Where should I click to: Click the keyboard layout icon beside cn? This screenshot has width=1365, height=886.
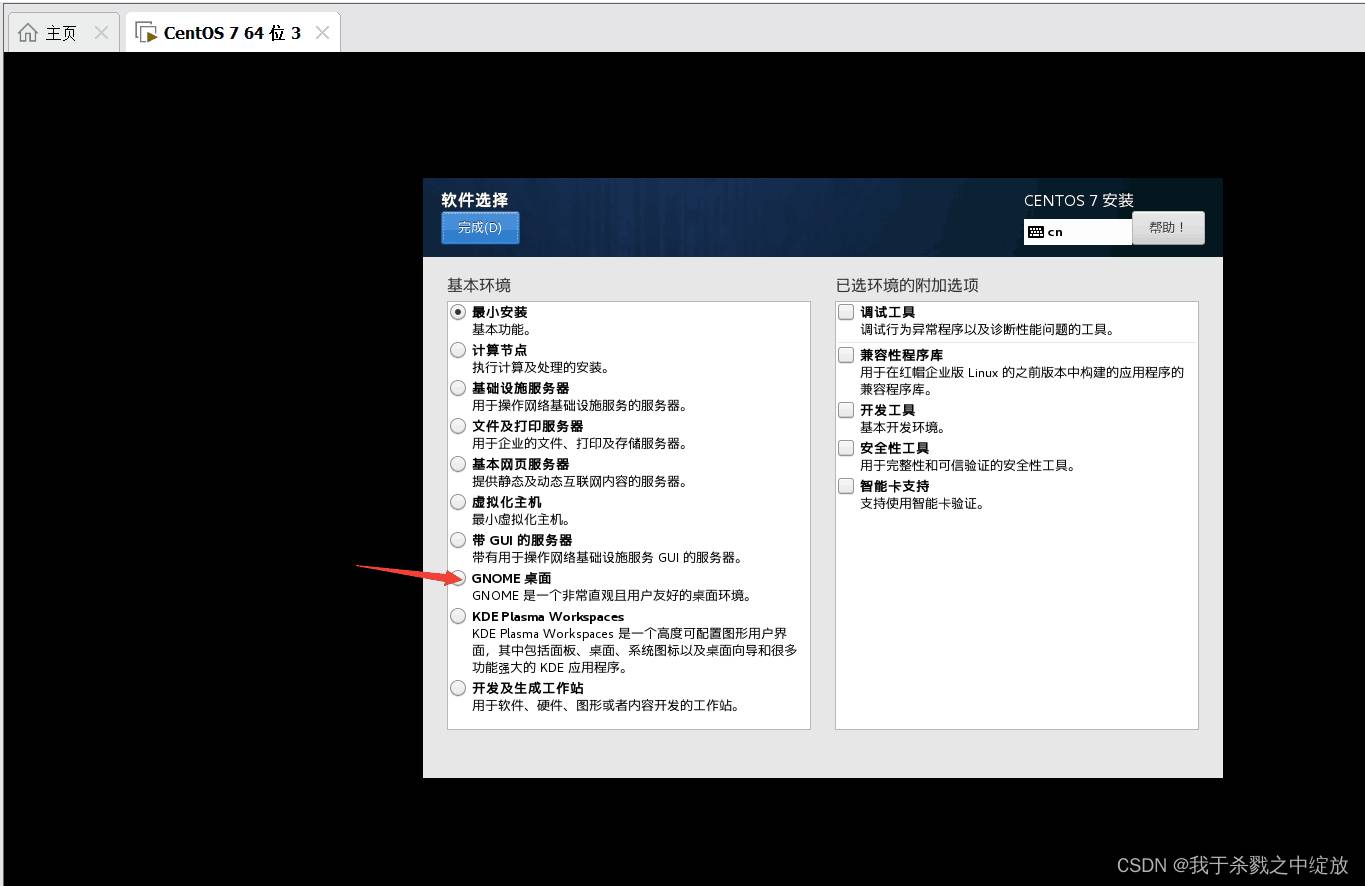[x=1036, y=232]
